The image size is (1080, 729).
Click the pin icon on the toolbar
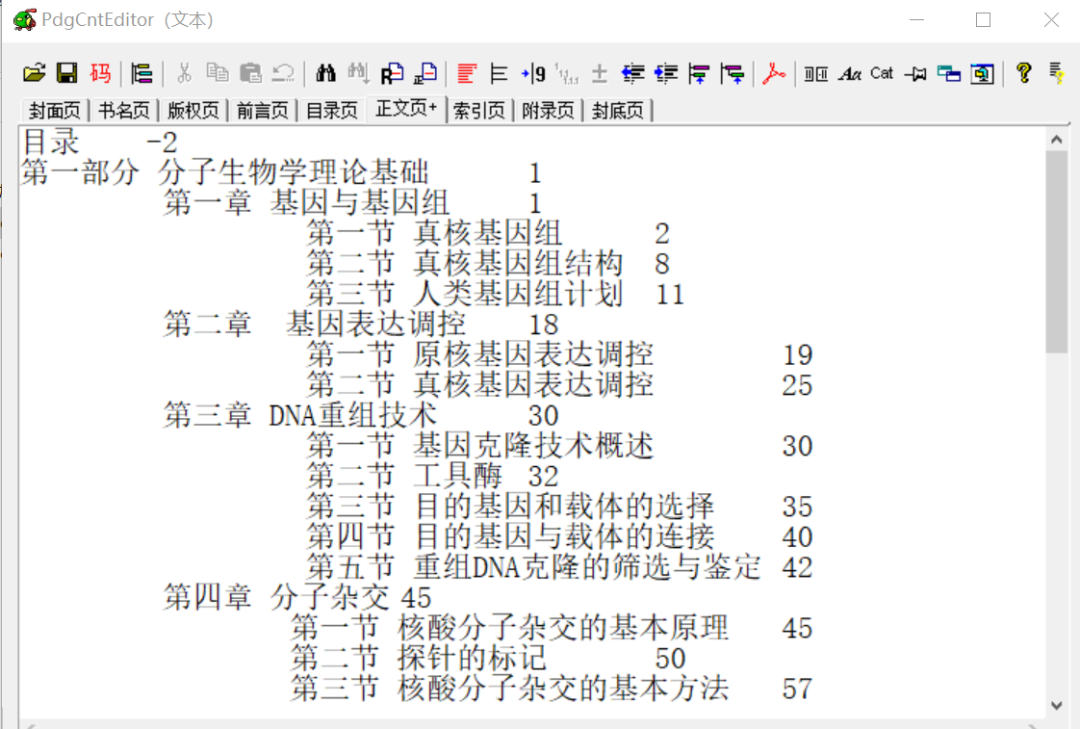pos(915,72)
